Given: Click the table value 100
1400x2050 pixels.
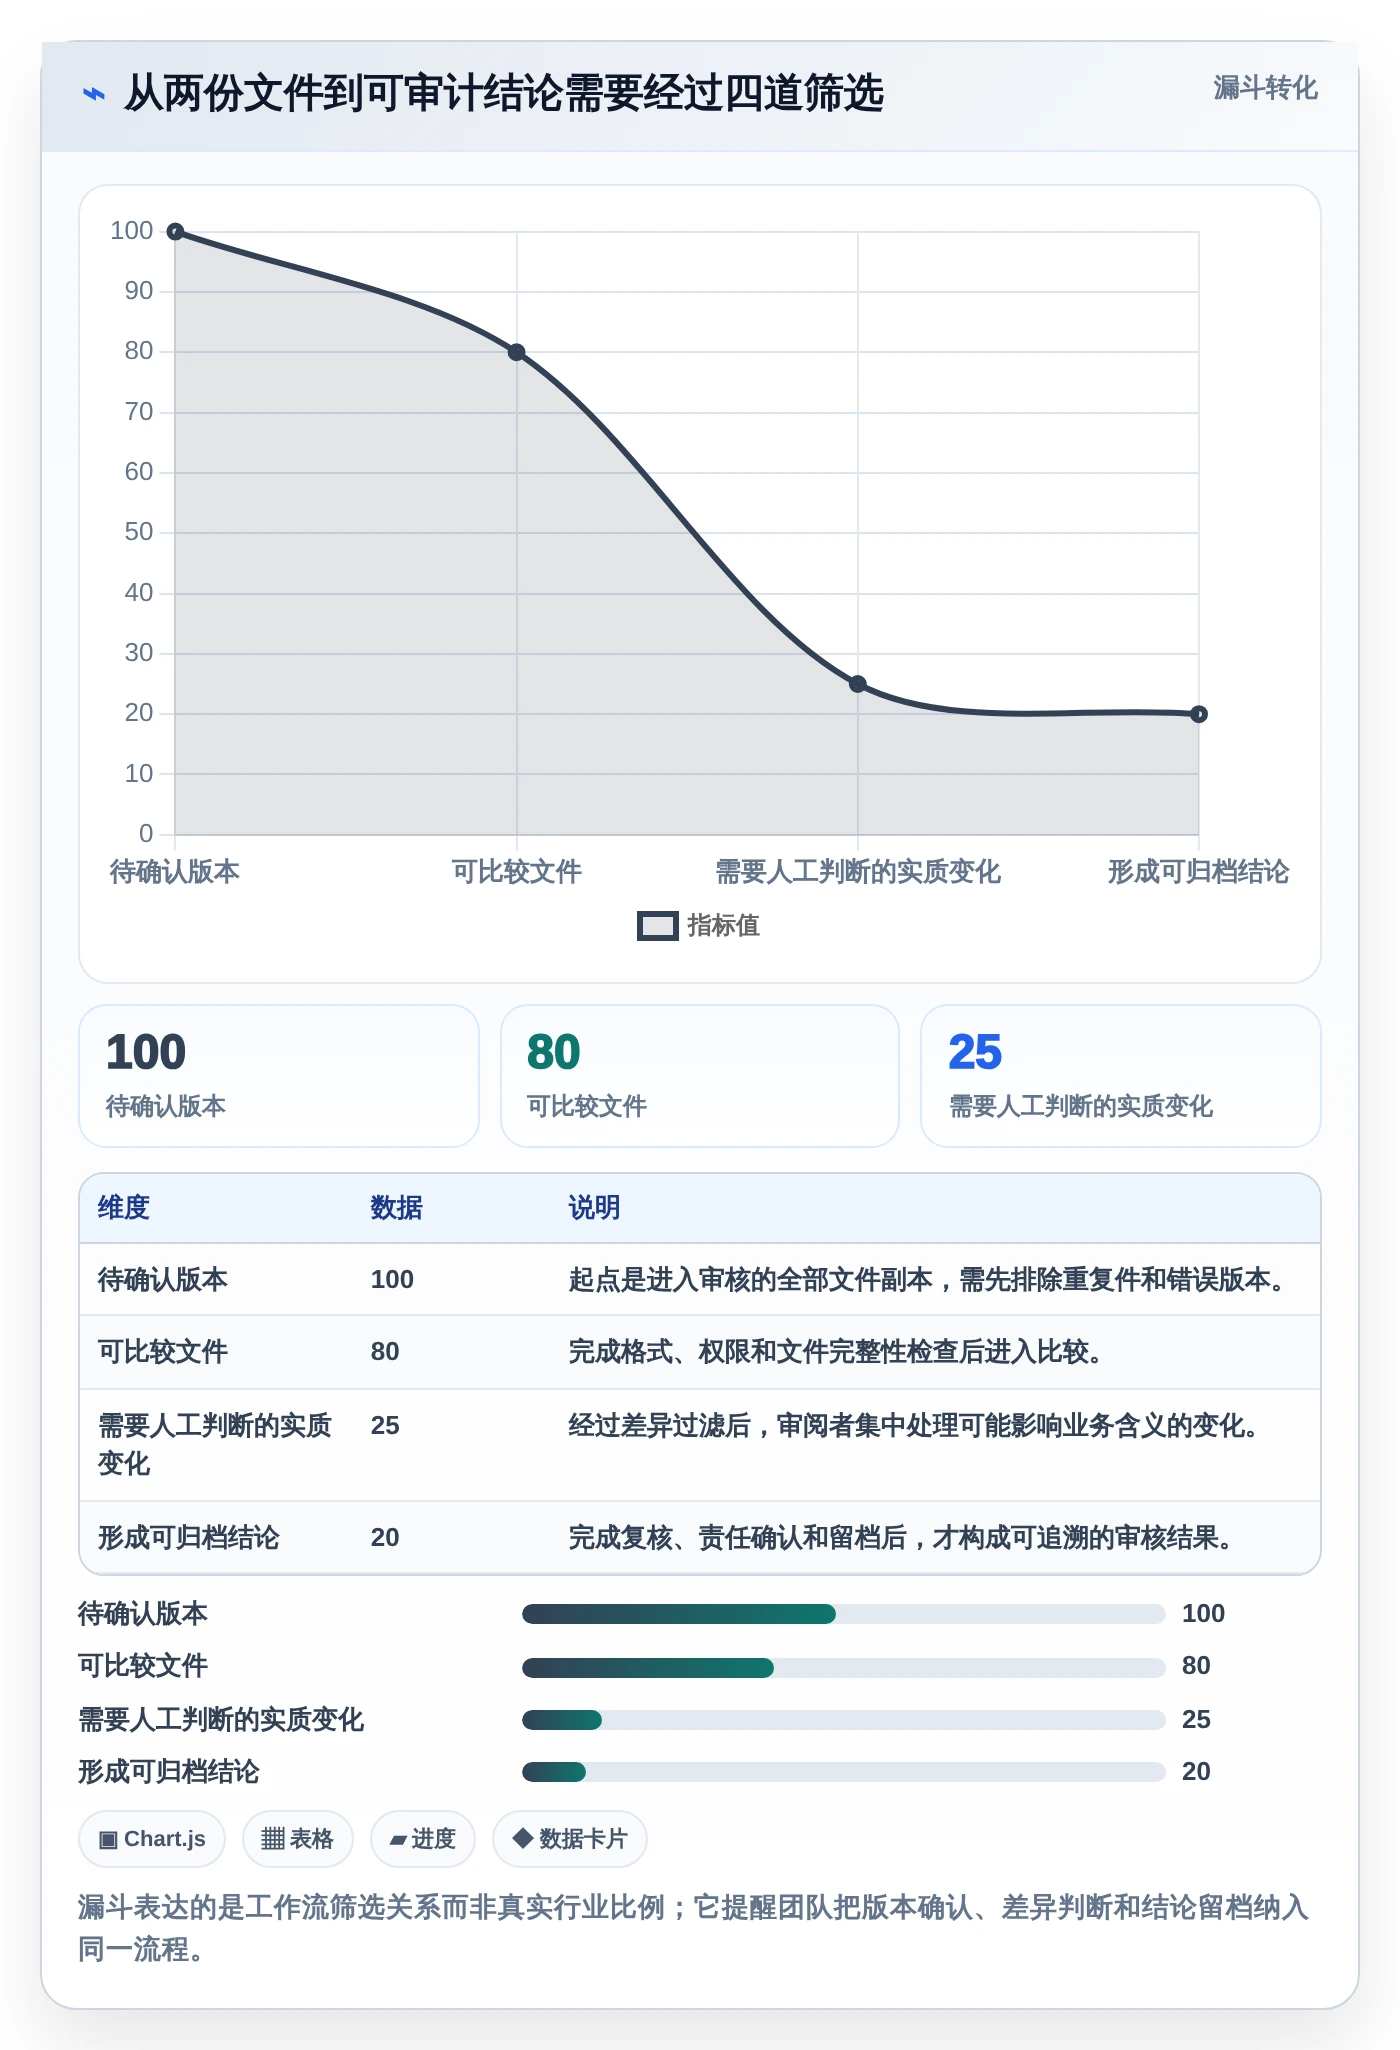Looking at the screenshot, I should pyautogui.click(x=392, y=1280).
